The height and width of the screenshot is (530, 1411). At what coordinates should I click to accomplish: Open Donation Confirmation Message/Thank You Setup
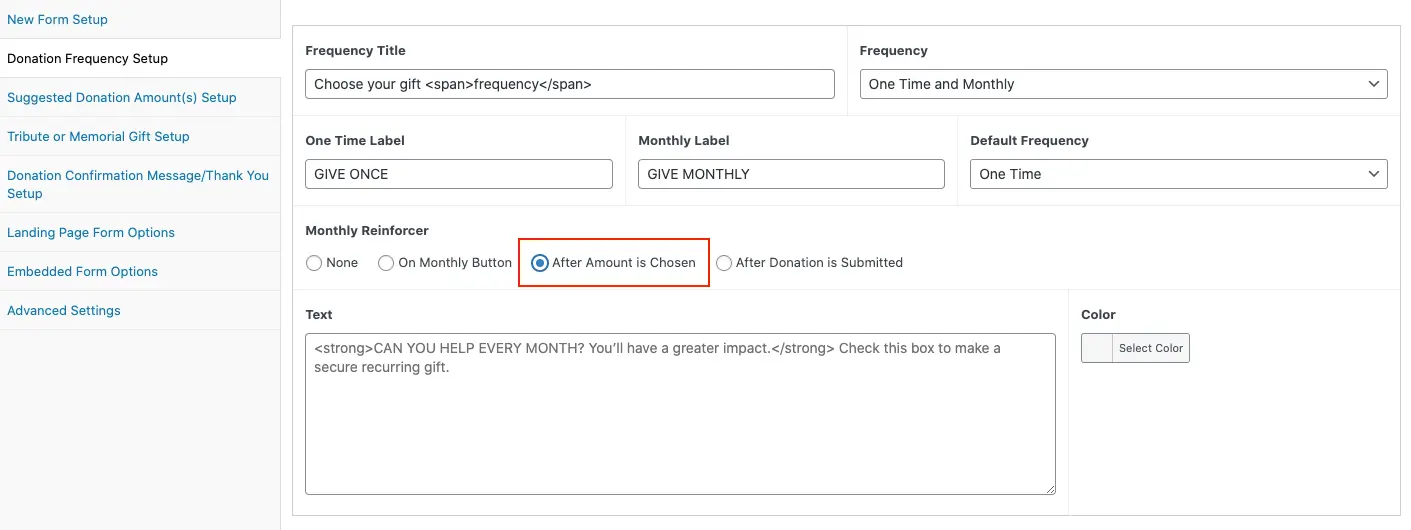[x=137, y=184]
